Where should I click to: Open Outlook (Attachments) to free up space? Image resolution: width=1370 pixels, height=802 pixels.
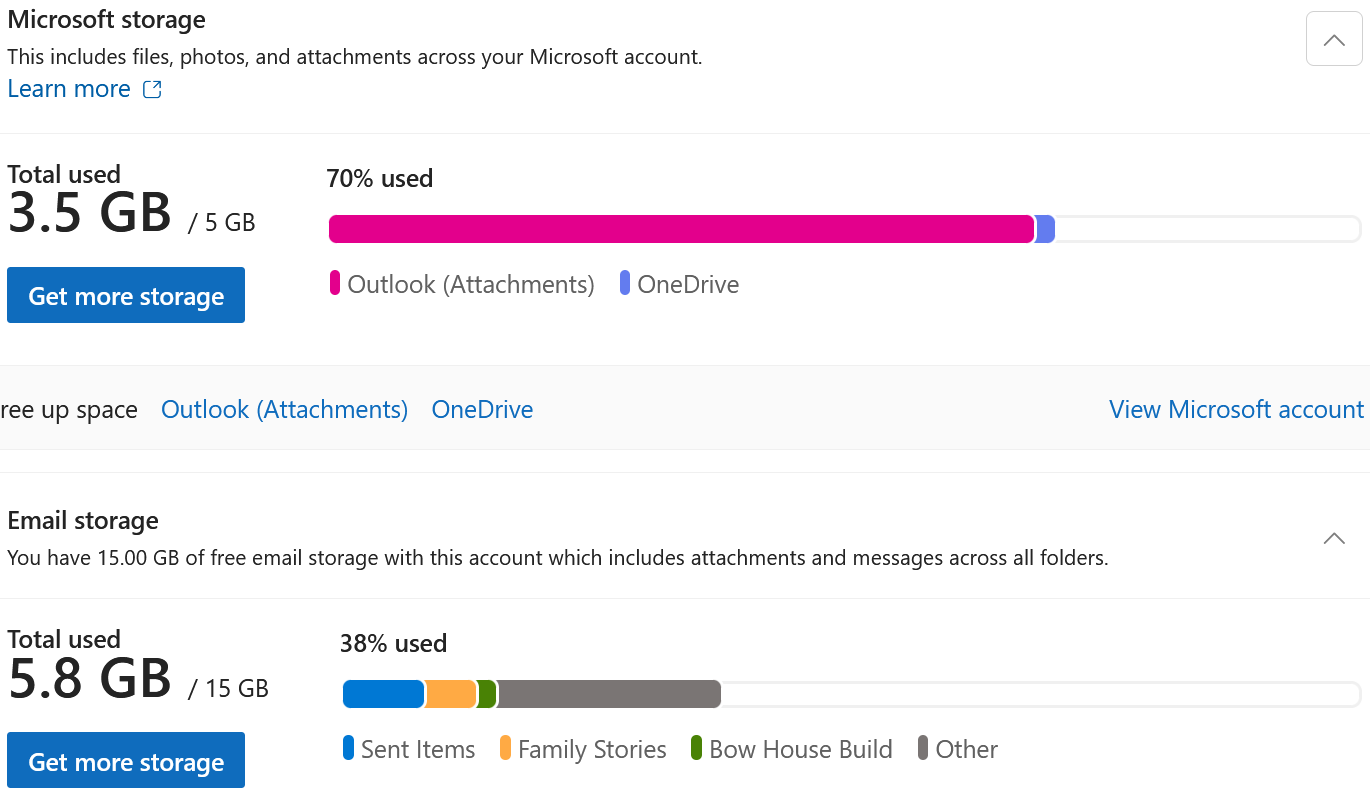(284, 409)
